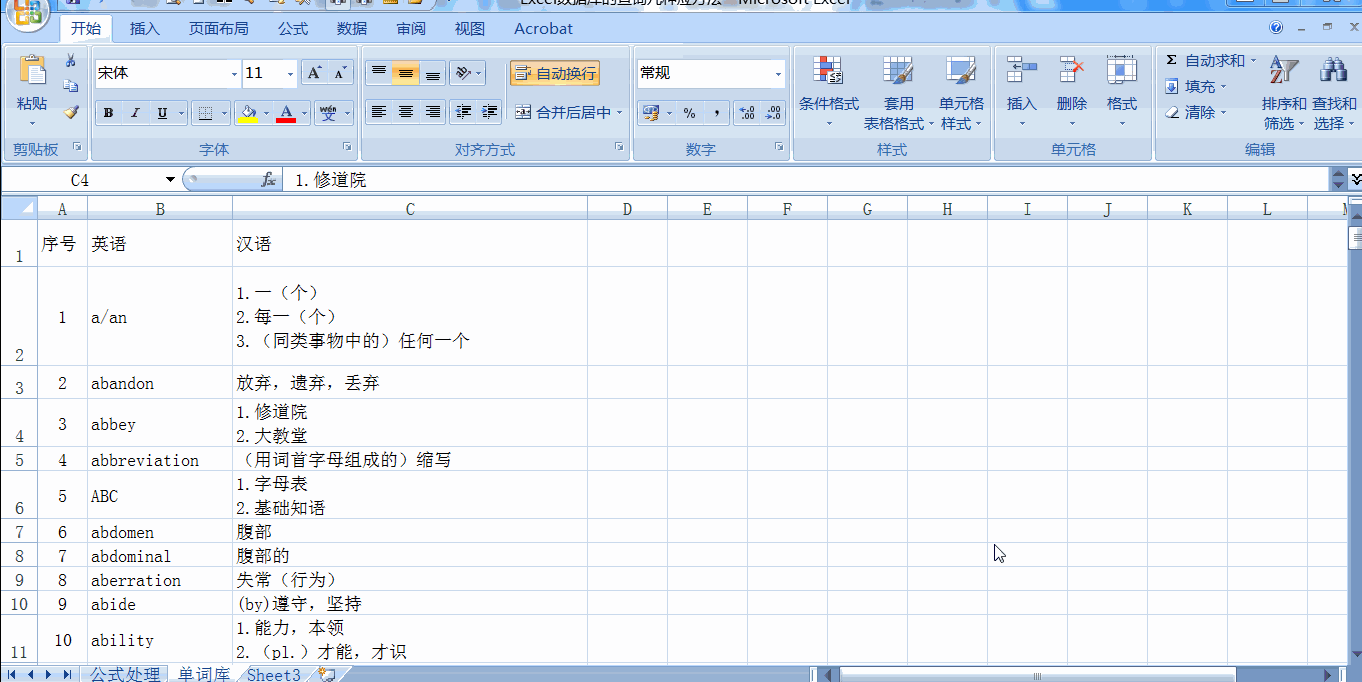The width and height of the screenshot is (1362, 682).
Task: Switch to the 页面布局 tab
Action: [x=219, y=28]
